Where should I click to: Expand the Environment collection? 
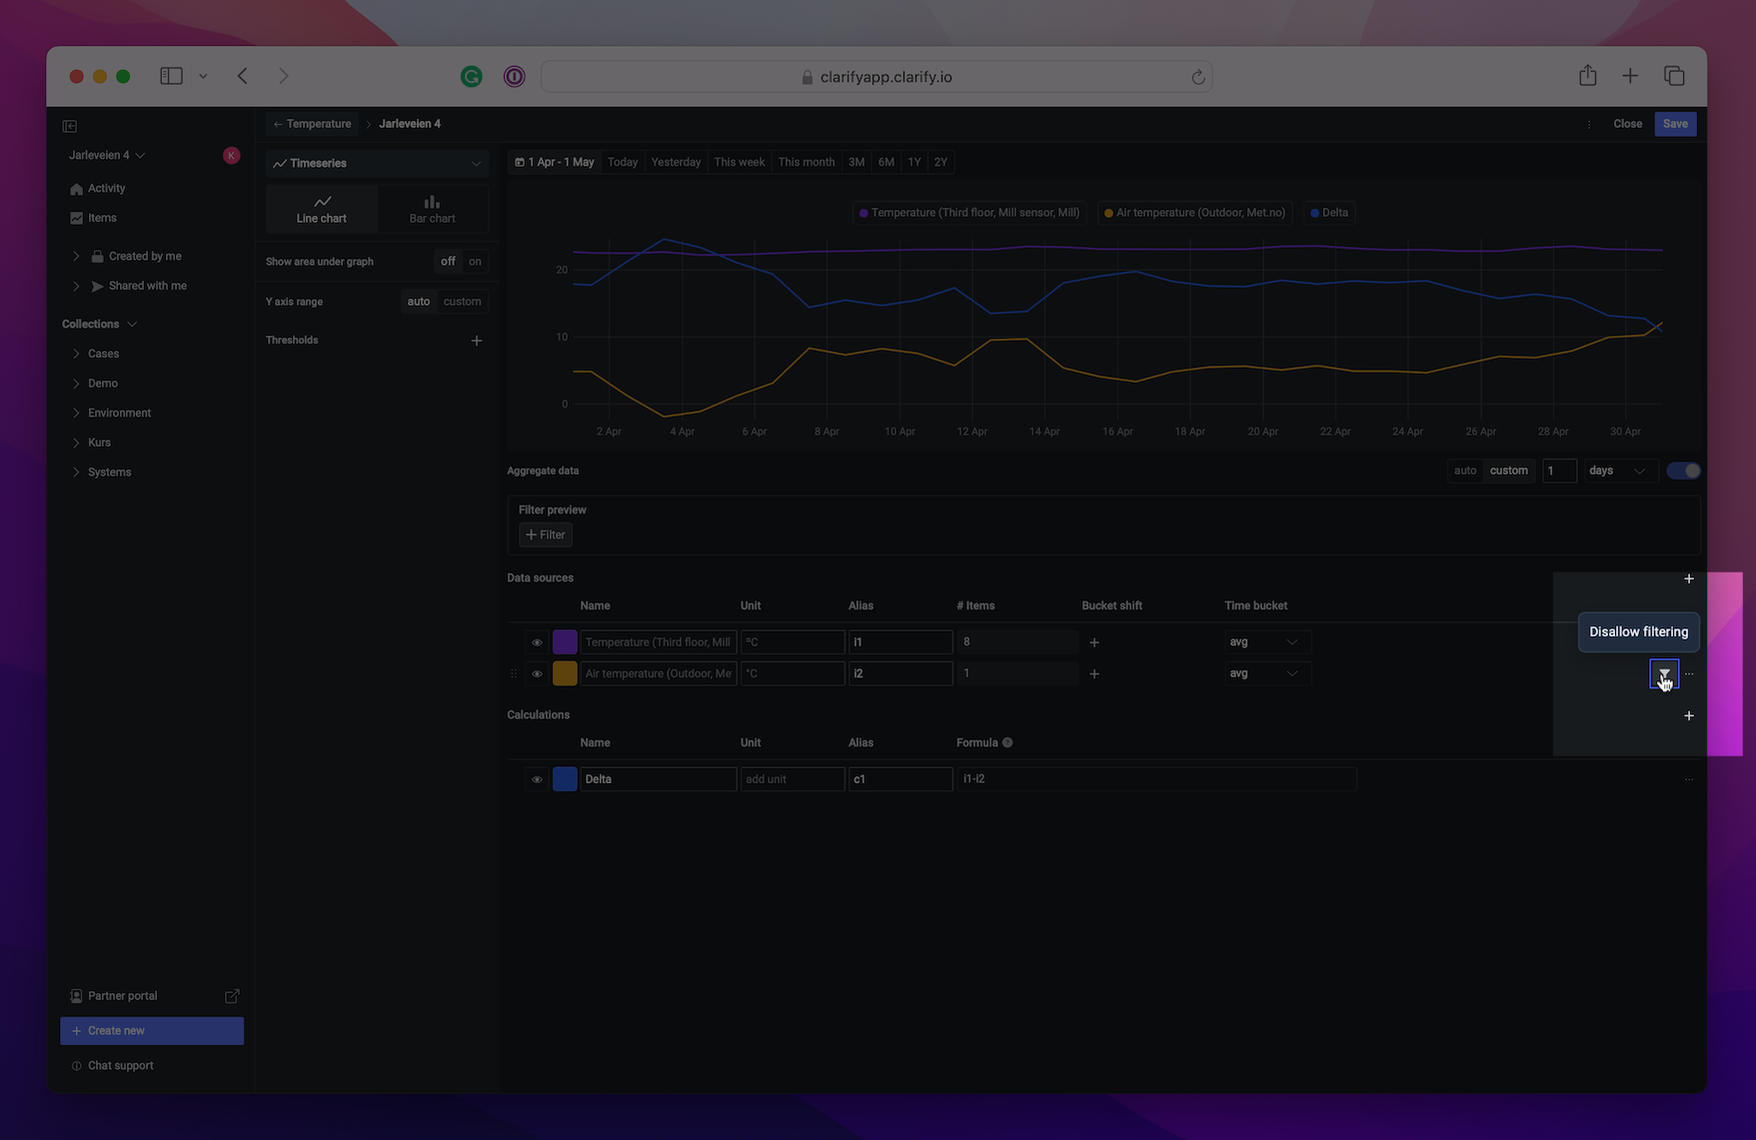tap(76, 413)
